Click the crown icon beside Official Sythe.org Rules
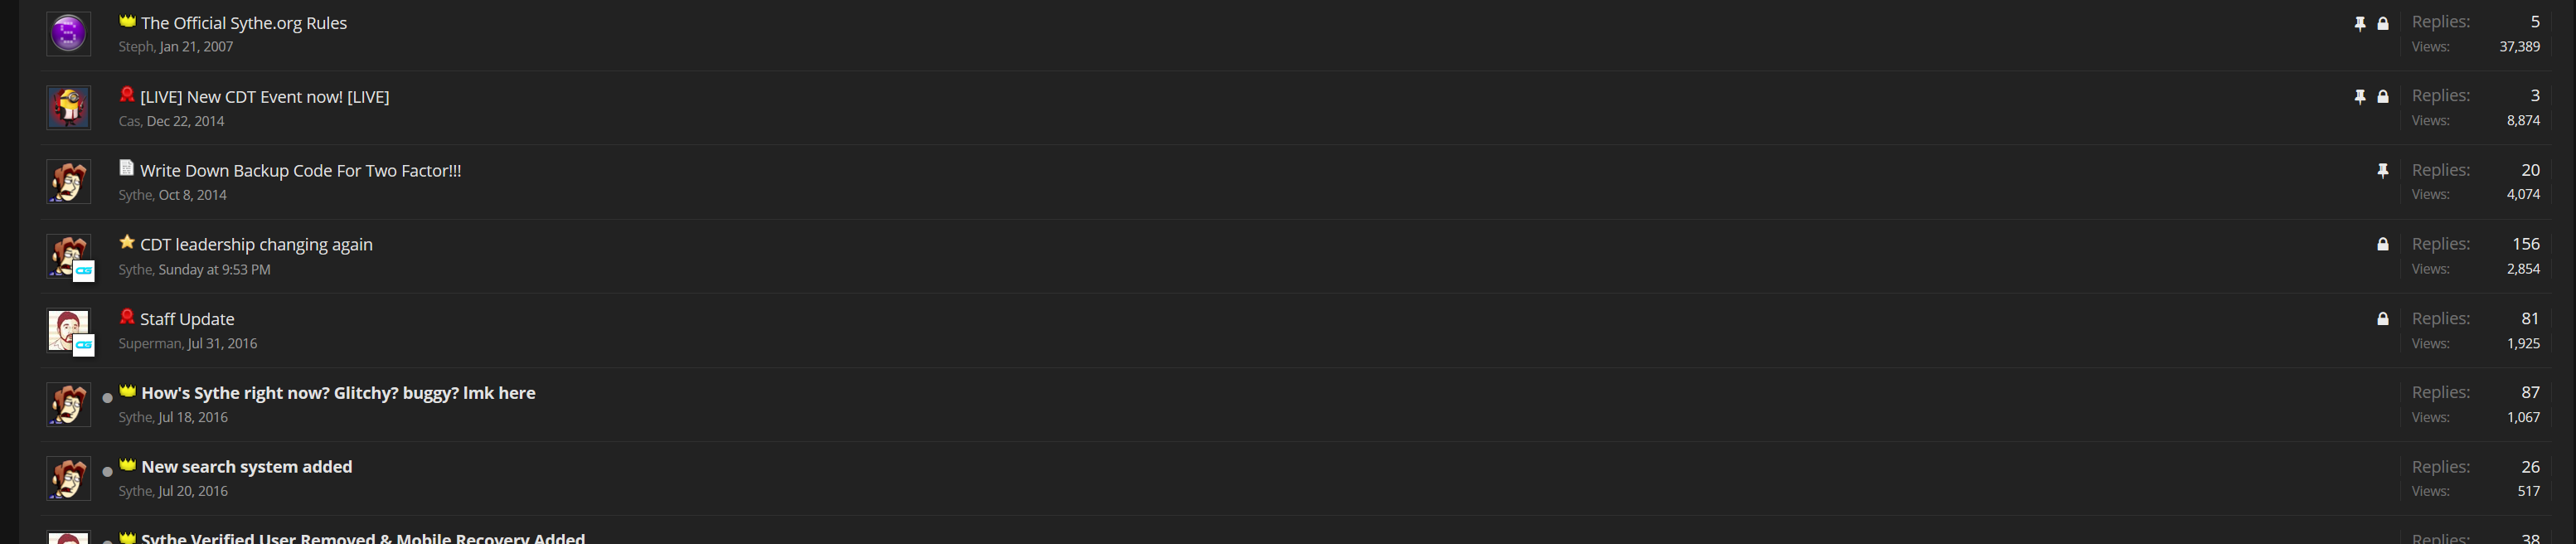2576x544 pixels. 127,21
